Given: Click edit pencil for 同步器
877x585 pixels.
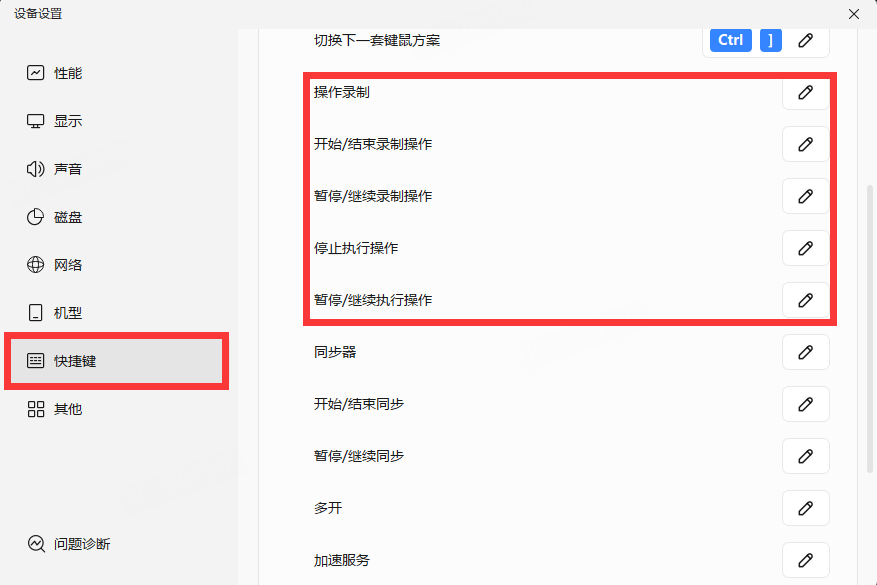Looking at the screenshot, I should 805,352.
